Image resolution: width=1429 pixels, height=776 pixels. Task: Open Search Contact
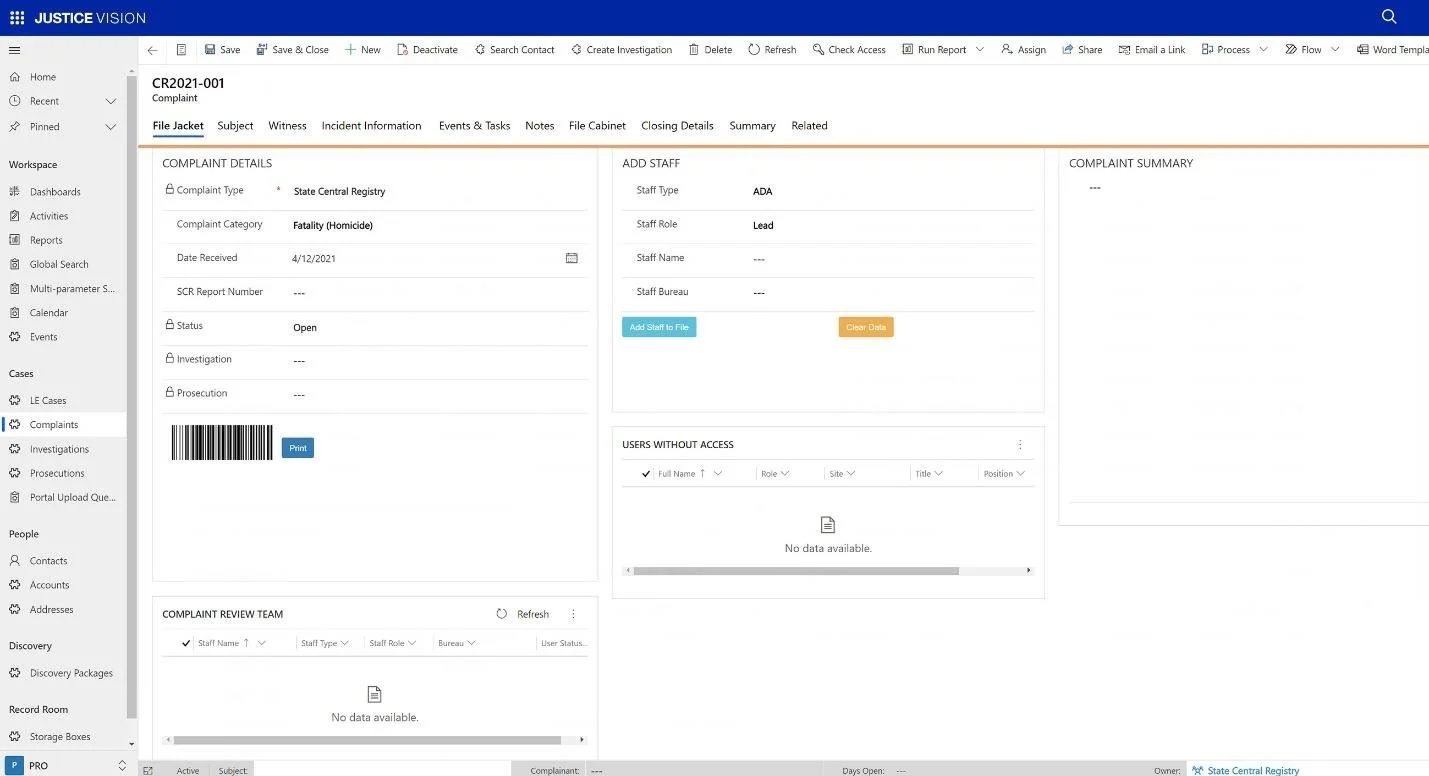[514, 50]
